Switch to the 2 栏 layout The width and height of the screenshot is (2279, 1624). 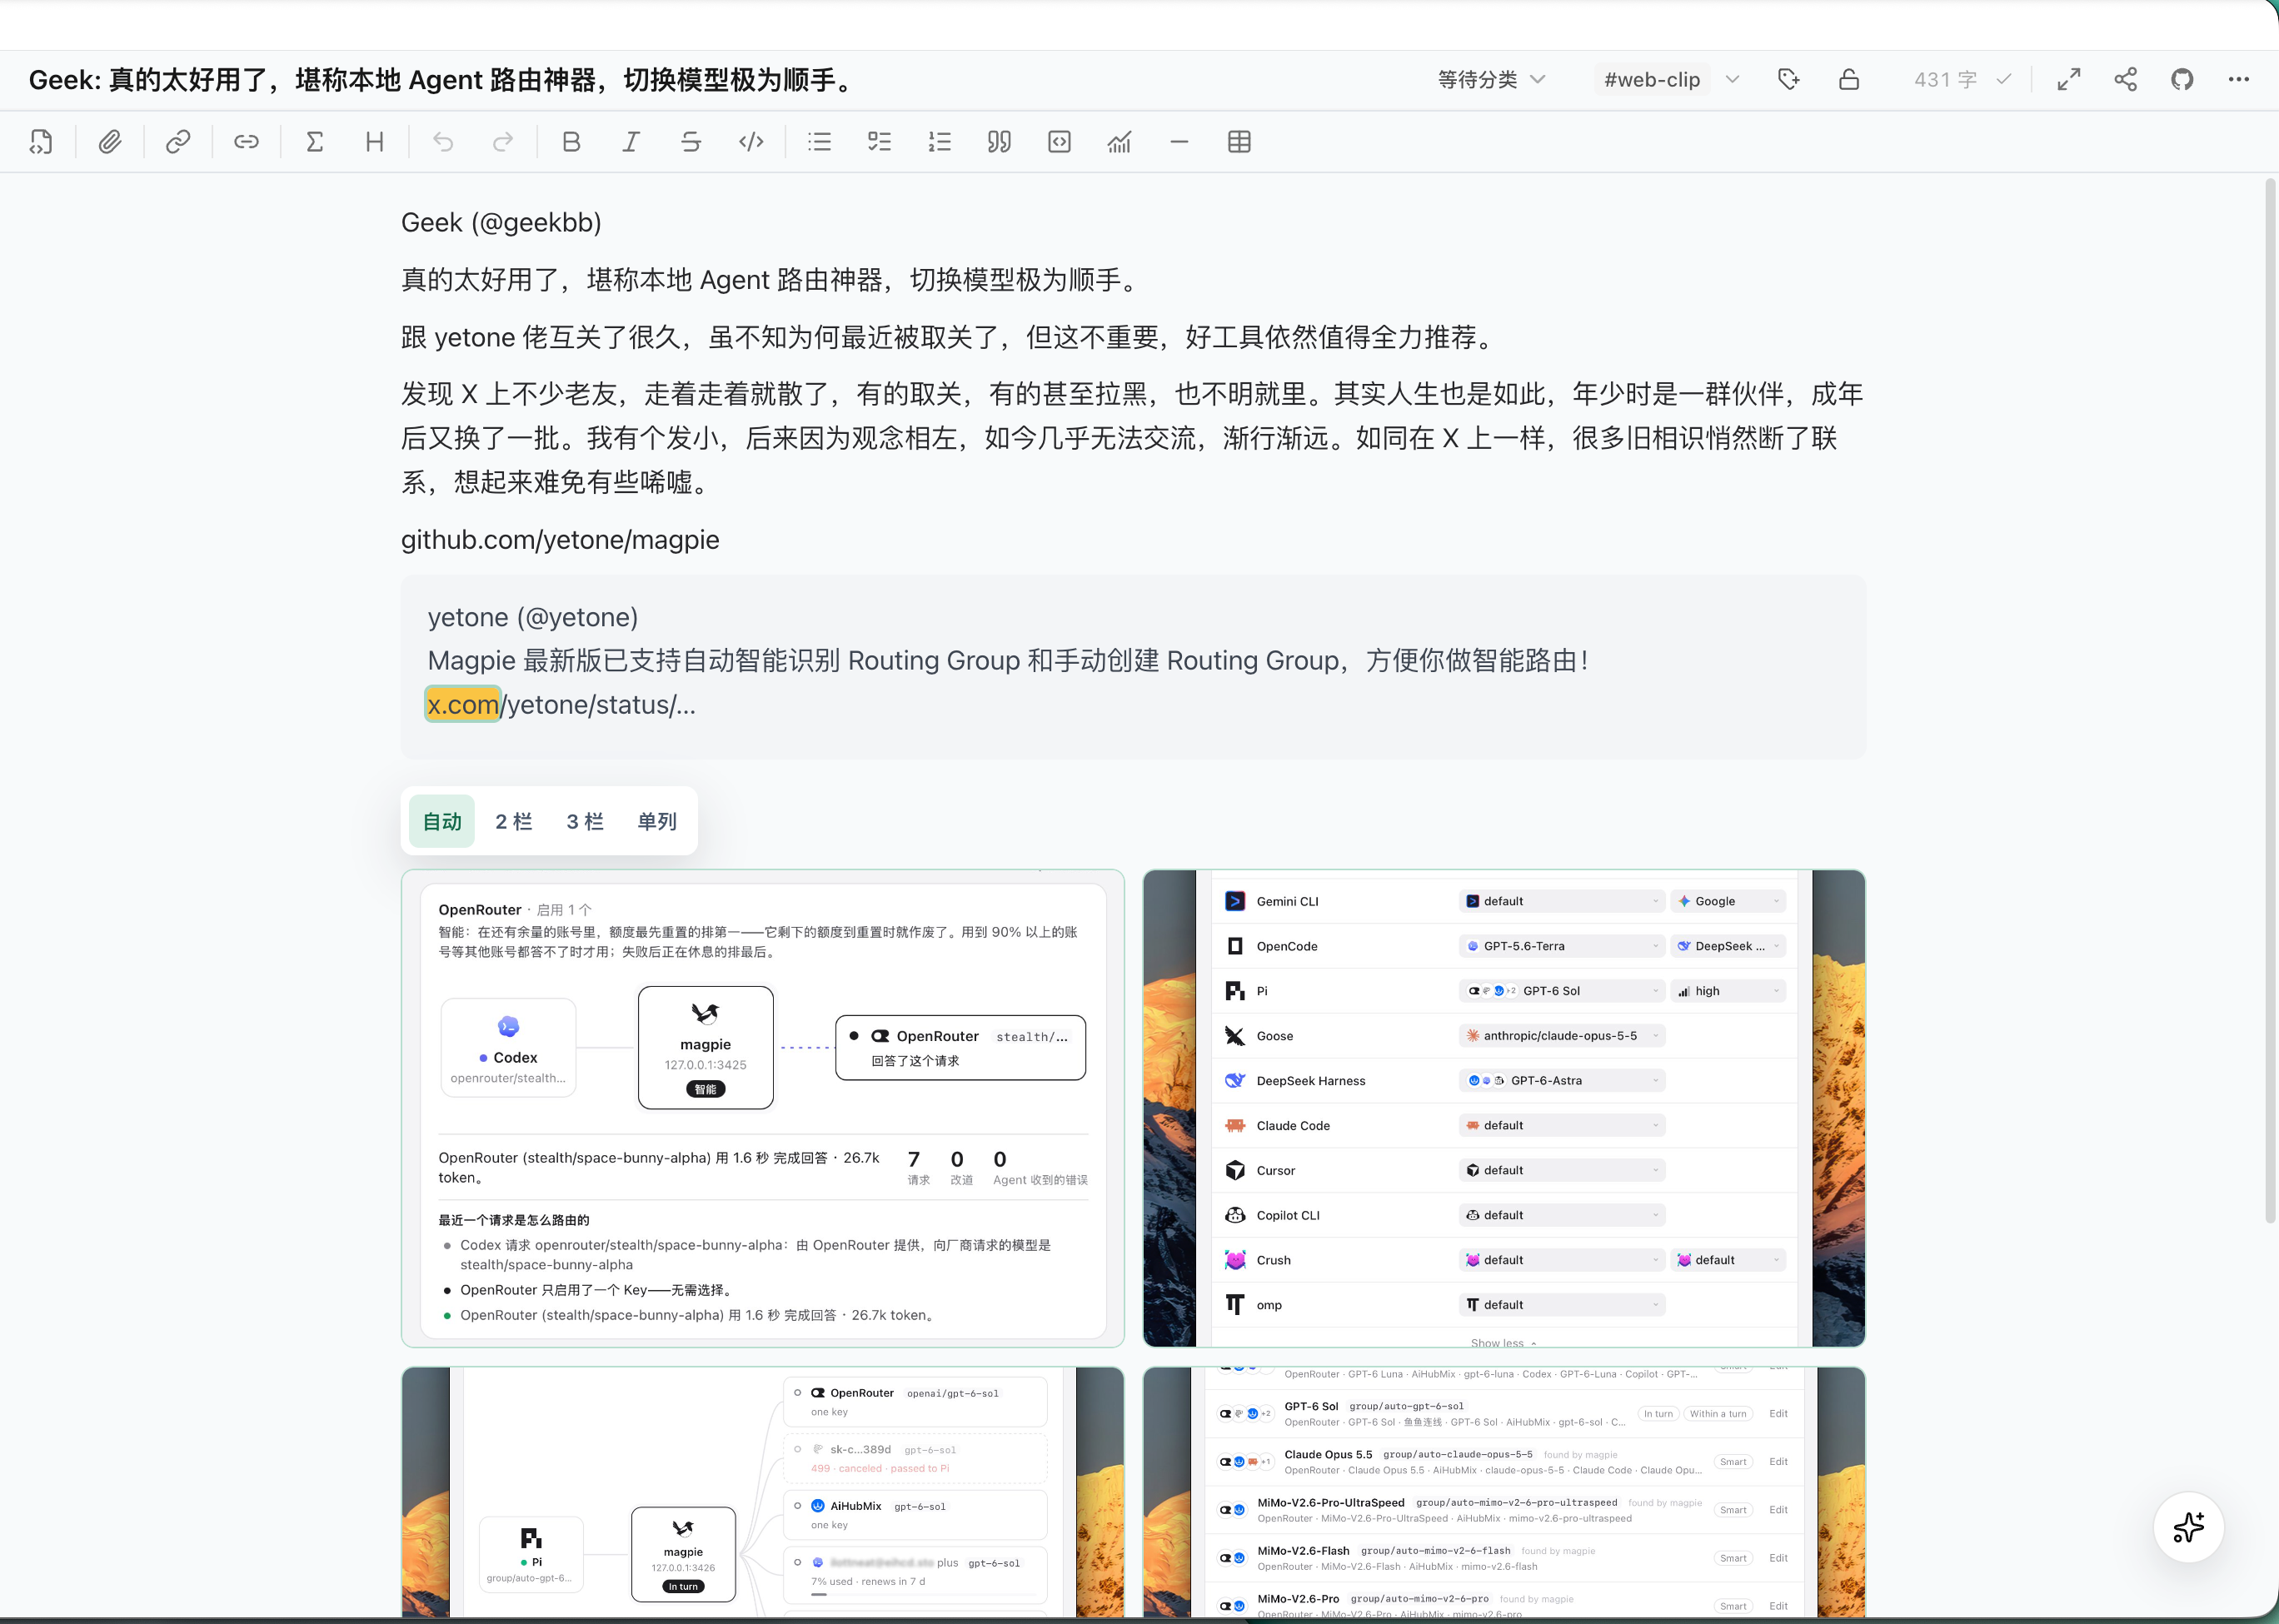click(x=514, y=821)
